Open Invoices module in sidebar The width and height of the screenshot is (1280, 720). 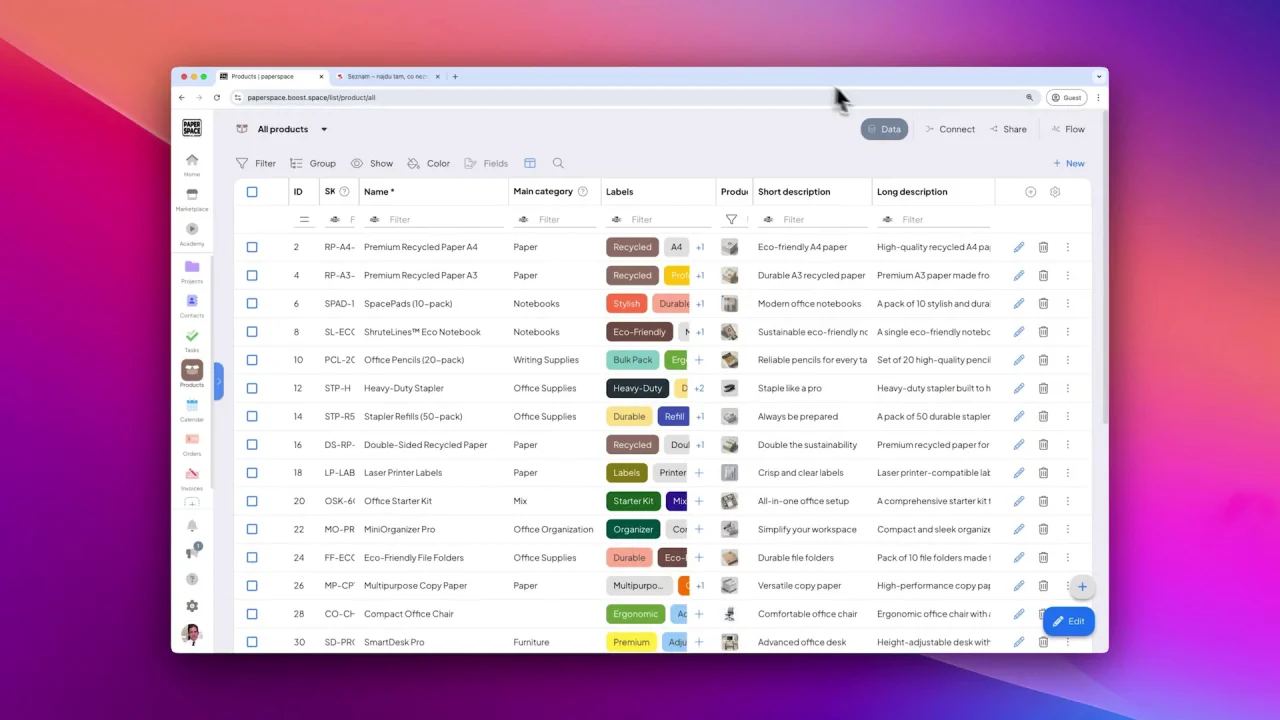click(192, 478)
